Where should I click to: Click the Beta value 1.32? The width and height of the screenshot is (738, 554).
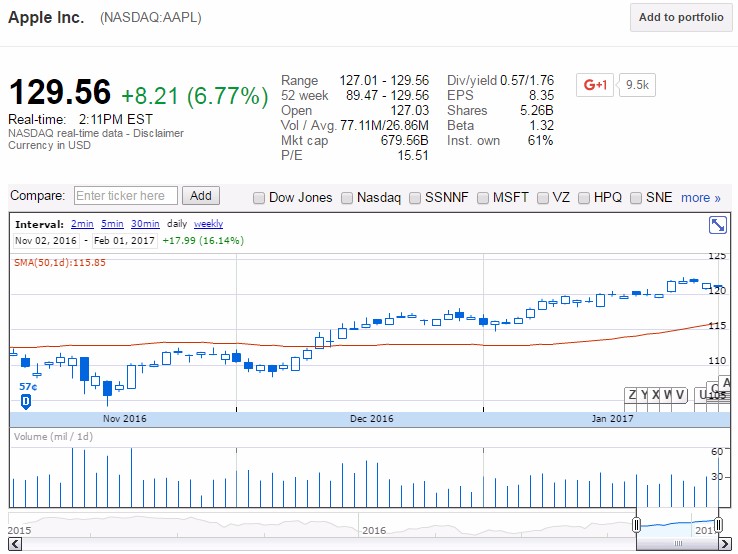coord(541,126)
